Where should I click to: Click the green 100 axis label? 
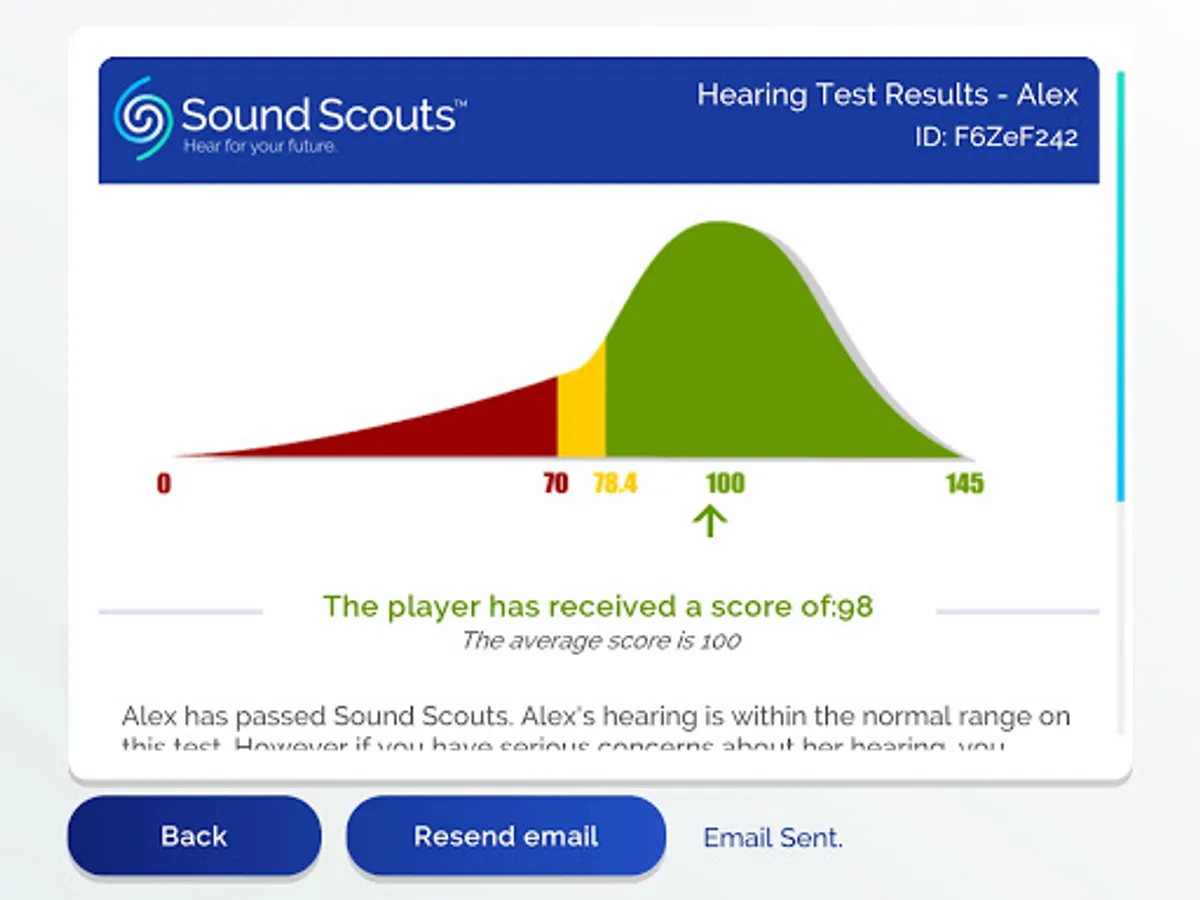pos(724,484)
